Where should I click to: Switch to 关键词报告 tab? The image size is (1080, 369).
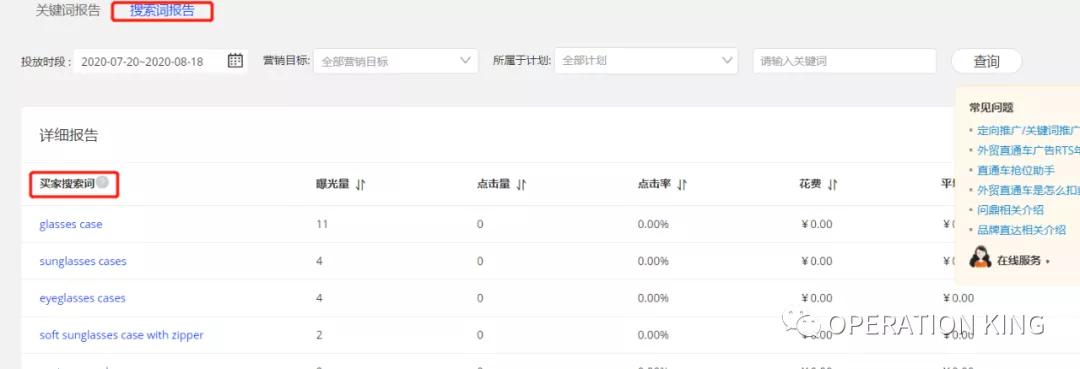[x=68, y=11]
